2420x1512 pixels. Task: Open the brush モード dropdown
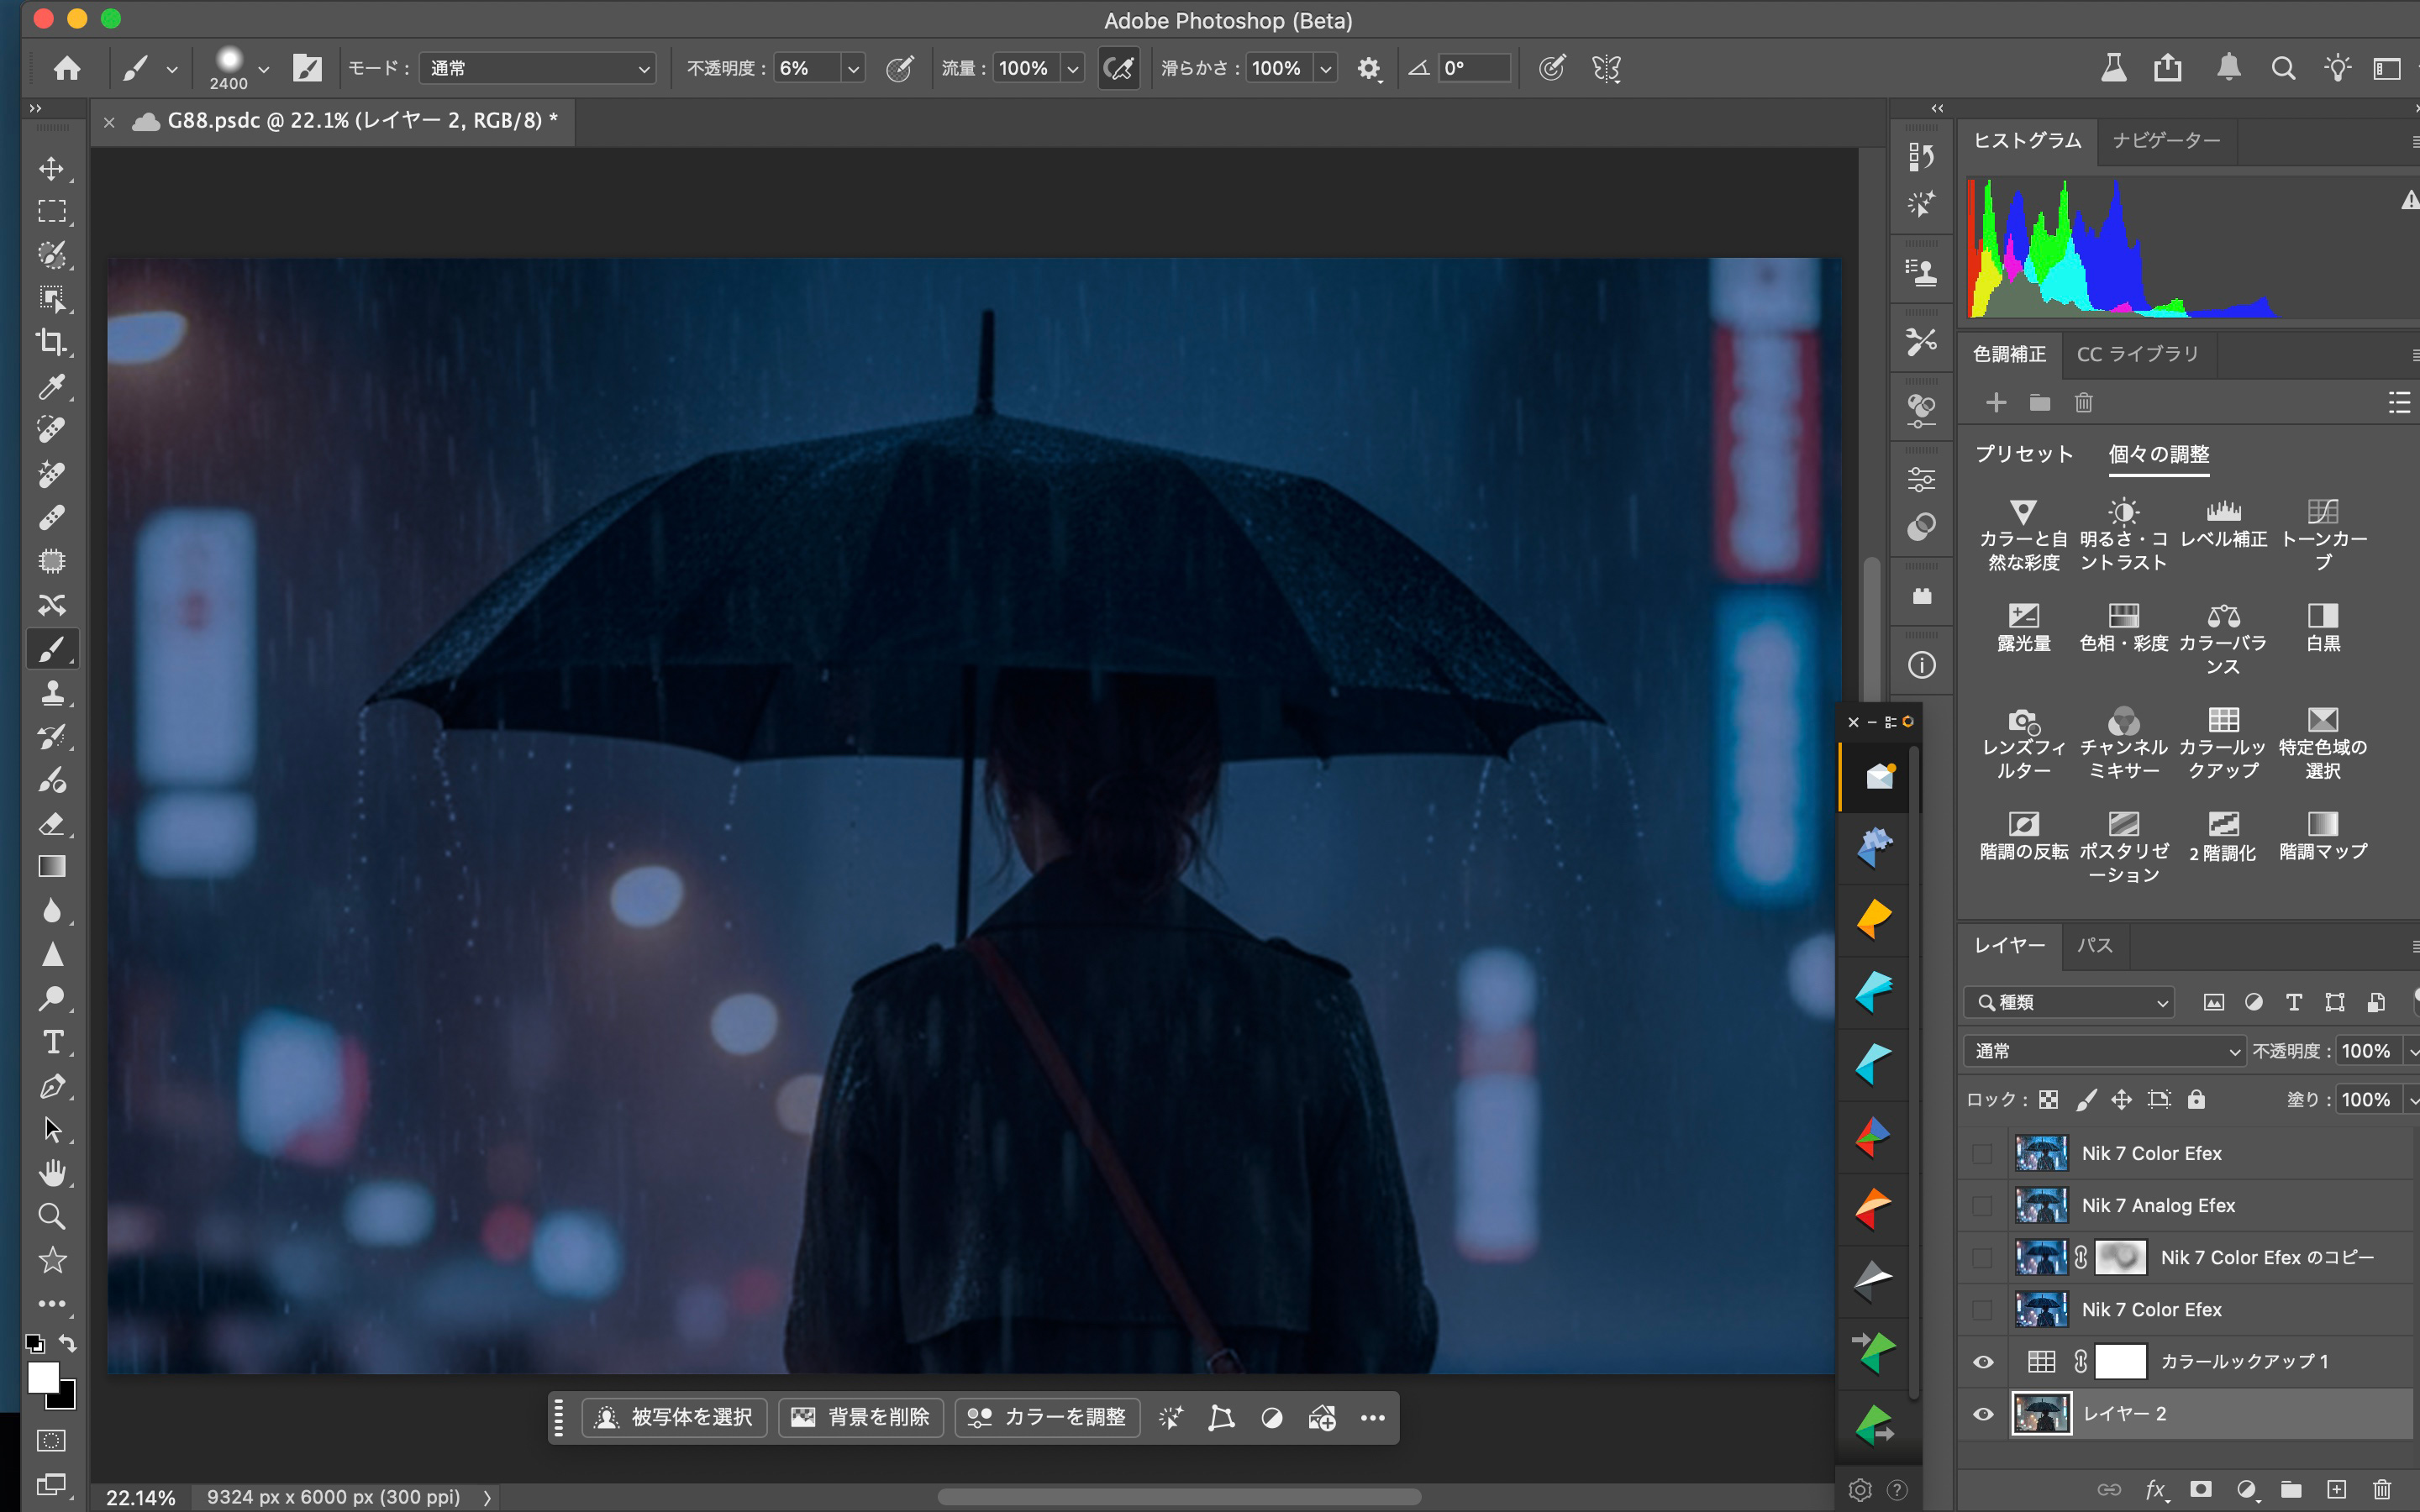pyautogui.click(x=538, y=68)
